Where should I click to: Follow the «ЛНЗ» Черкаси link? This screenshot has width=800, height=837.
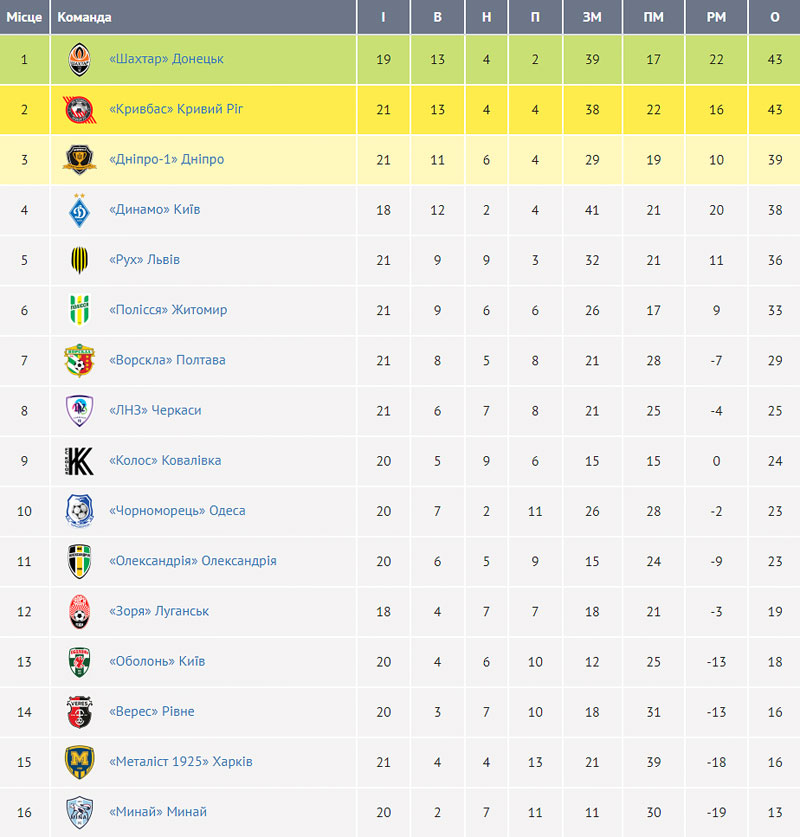[155, 410]
